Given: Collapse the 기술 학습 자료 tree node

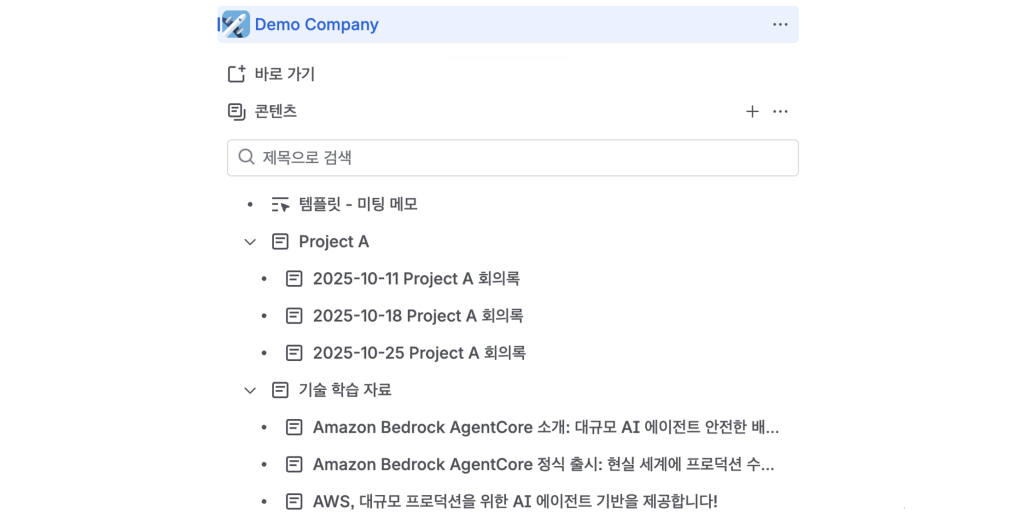Looking at the screenshot, I should 250,390.
